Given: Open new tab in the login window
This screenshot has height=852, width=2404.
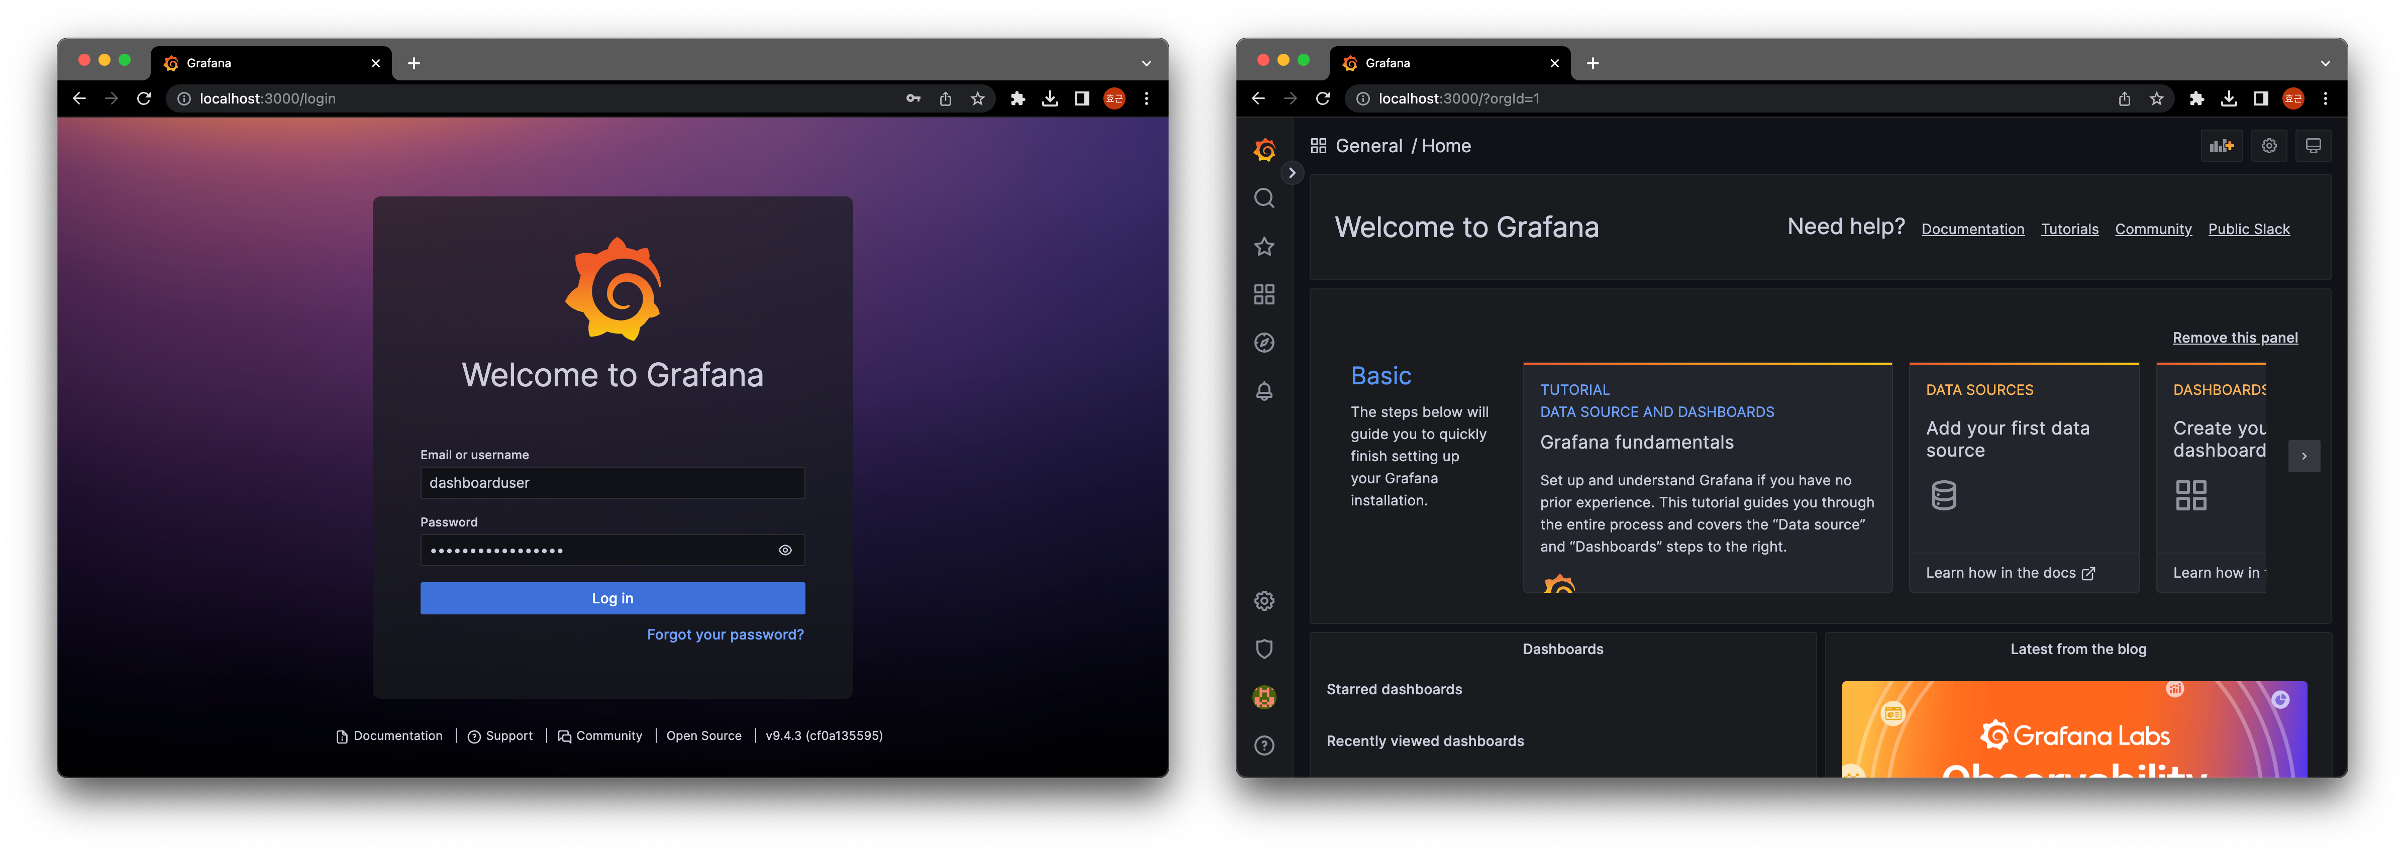Looking at the screenshot, I should pyautogui.click(x=413, y=63).
